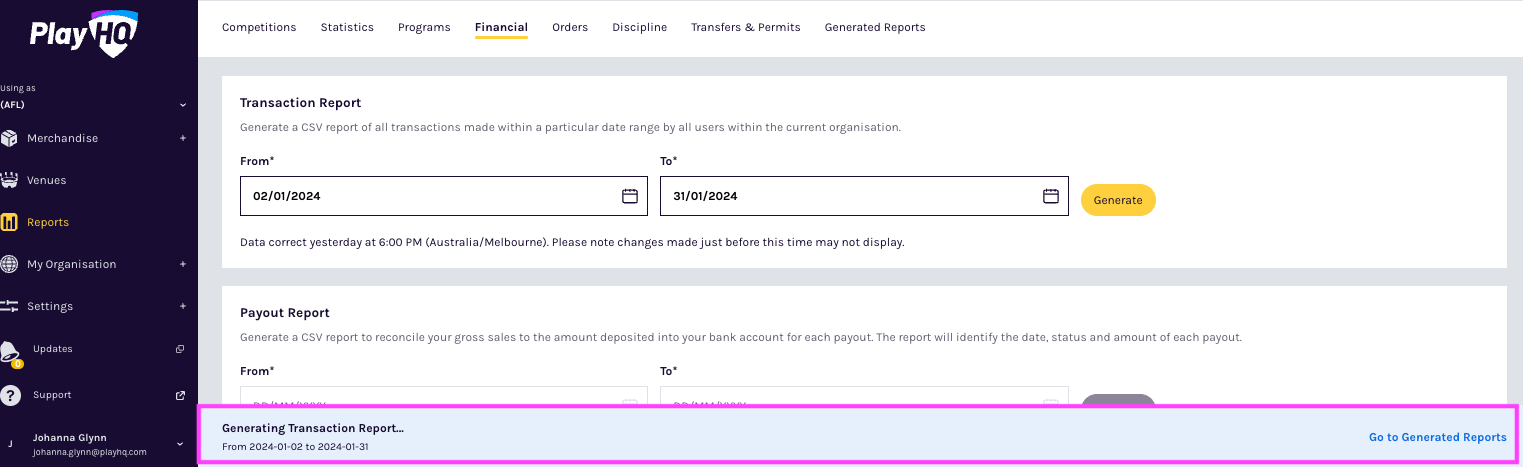Screen dimensions: 1523x467
Task: Open the Support question mark icon
Action: (10, 395)
